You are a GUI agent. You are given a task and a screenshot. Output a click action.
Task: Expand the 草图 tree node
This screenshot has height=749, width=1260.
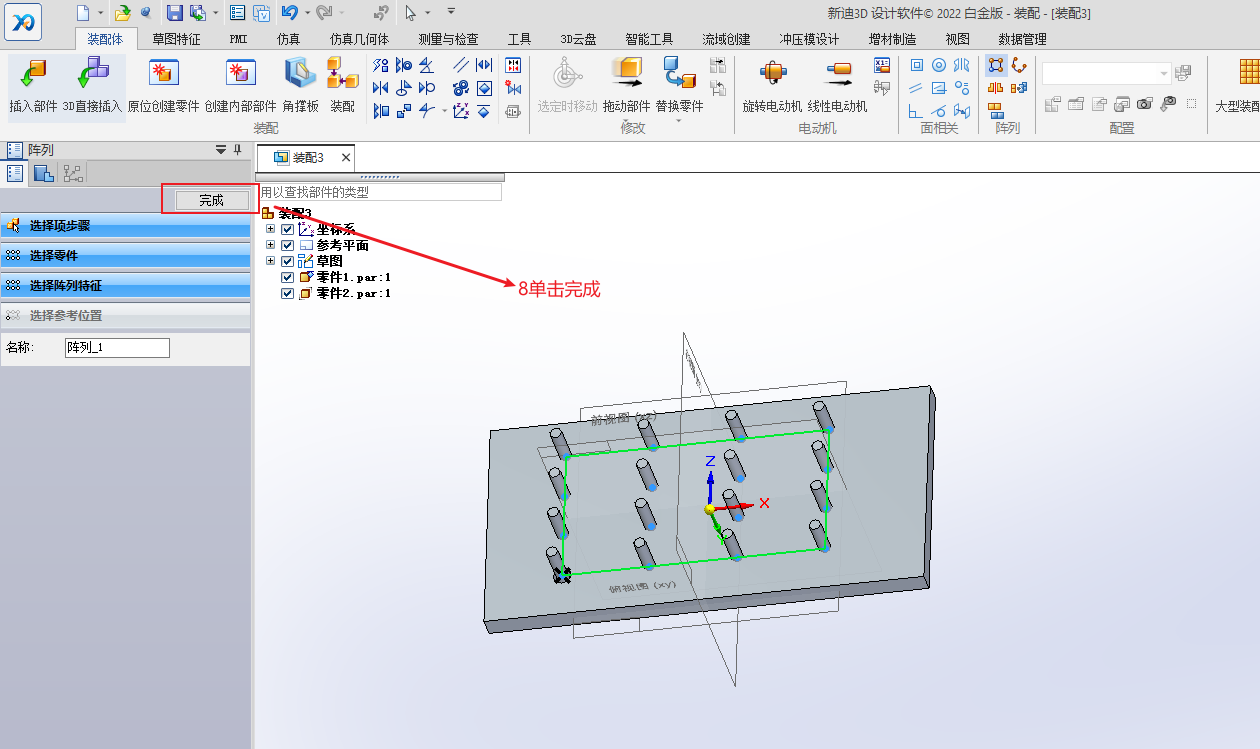[x=270, y=261]
